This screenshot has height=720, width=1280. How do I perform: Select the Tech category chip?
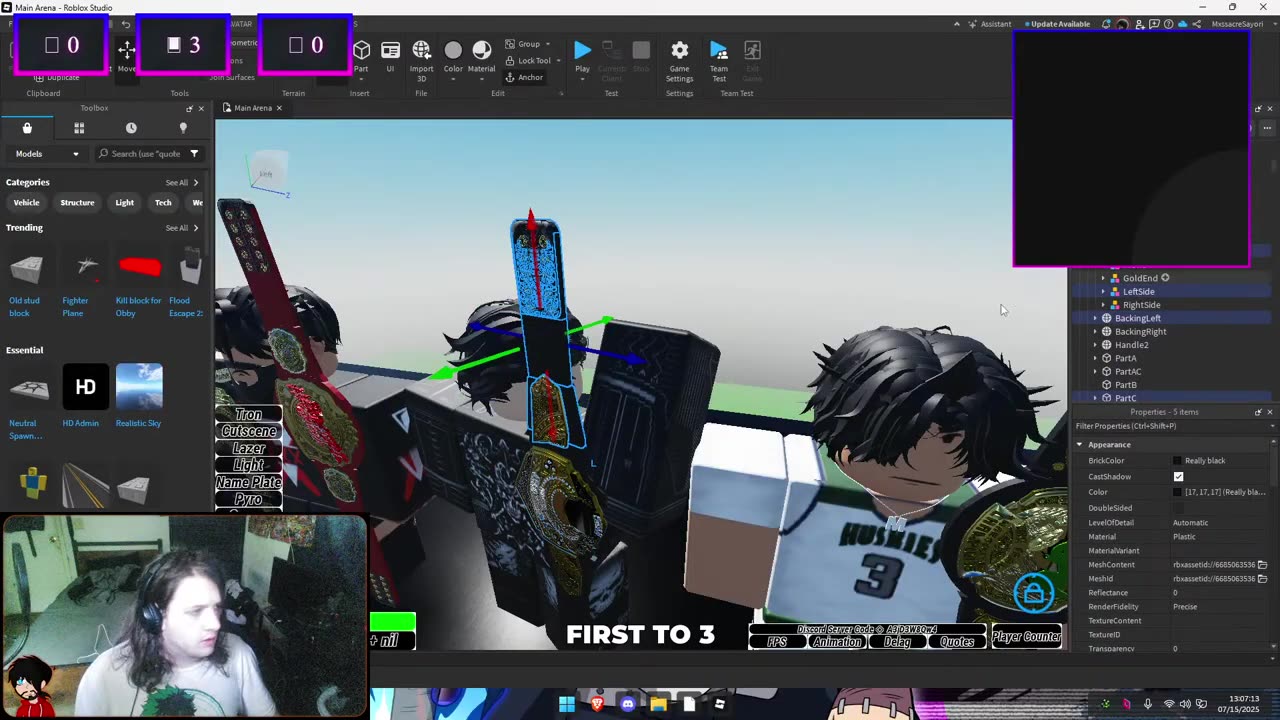pos(163,202)
